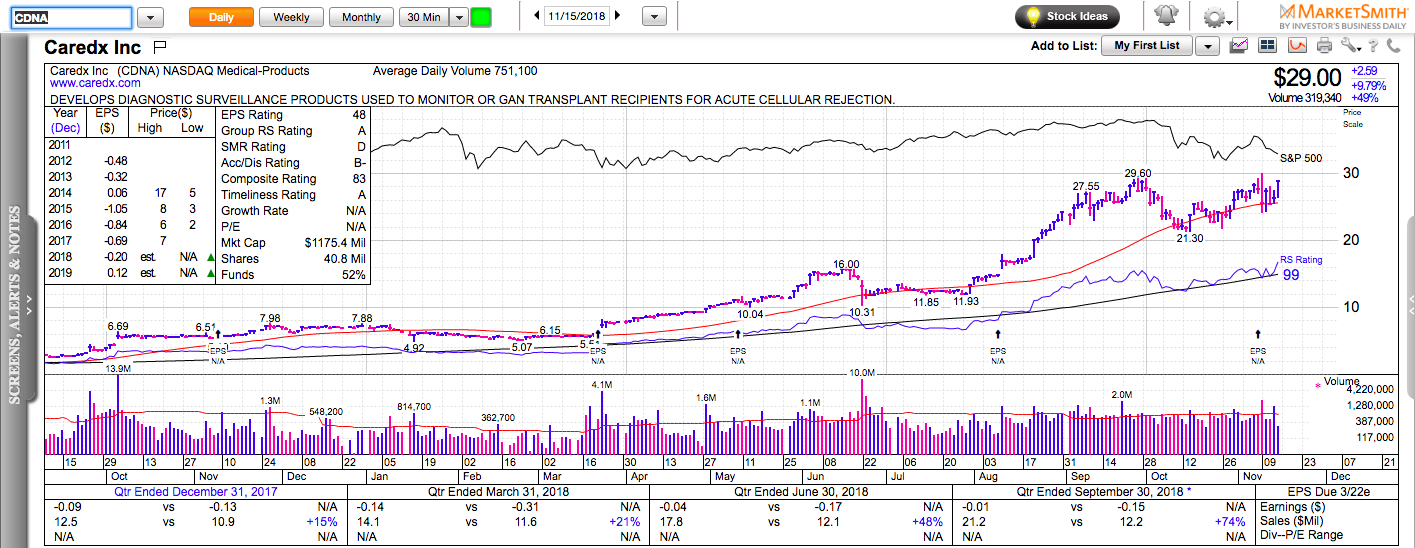Click Qtr Ended March 31, 2018 header
This screenshot has height=548, width=1415.
(497, 492)
